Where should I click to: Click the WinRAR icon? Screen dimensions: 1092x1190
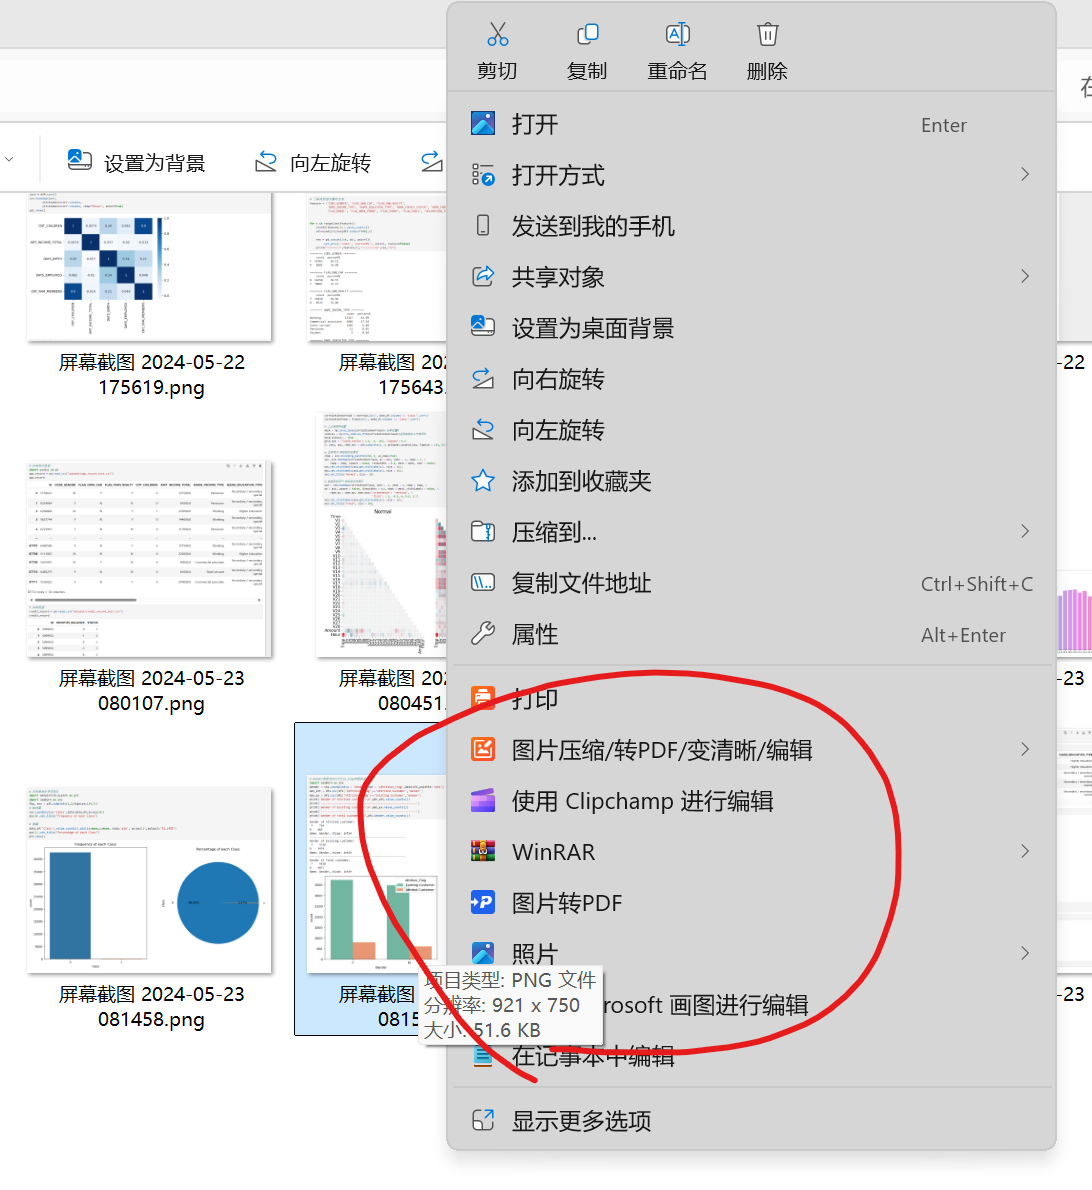(x=483, y=852)
